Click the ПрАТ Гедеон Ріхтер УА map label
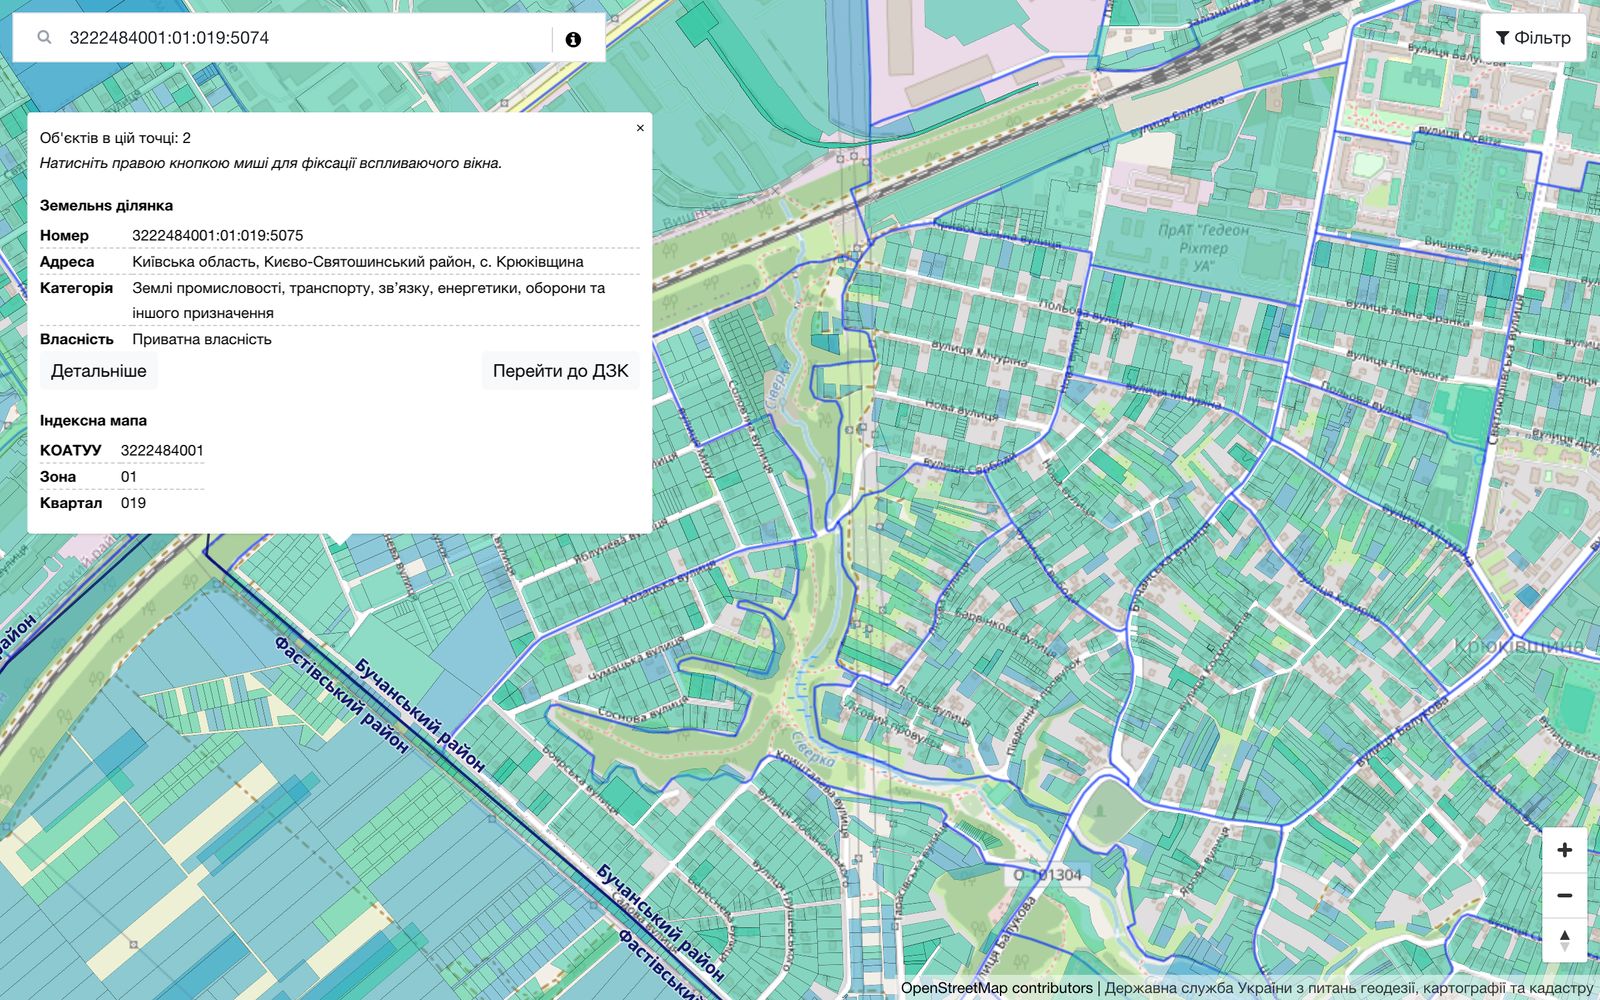1600x1000 pixels. (x=1203, y=248)
